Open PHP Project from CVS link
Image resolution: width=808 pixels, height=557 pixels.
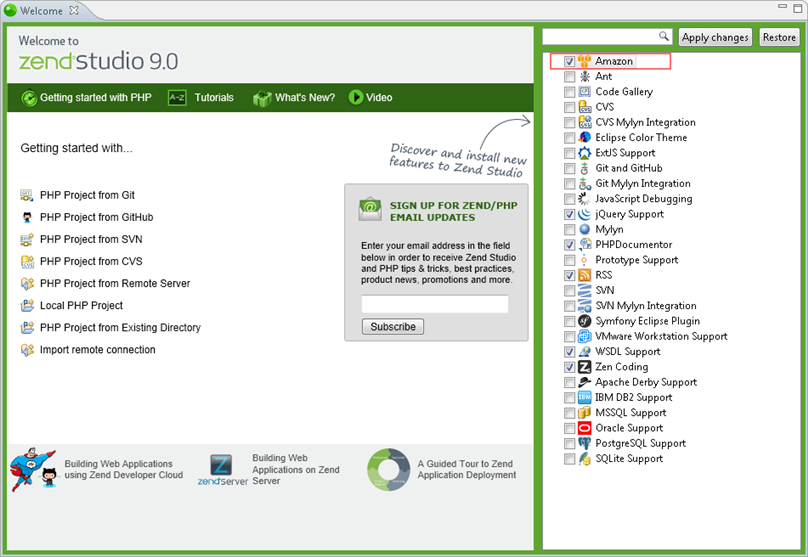point(91,261)
